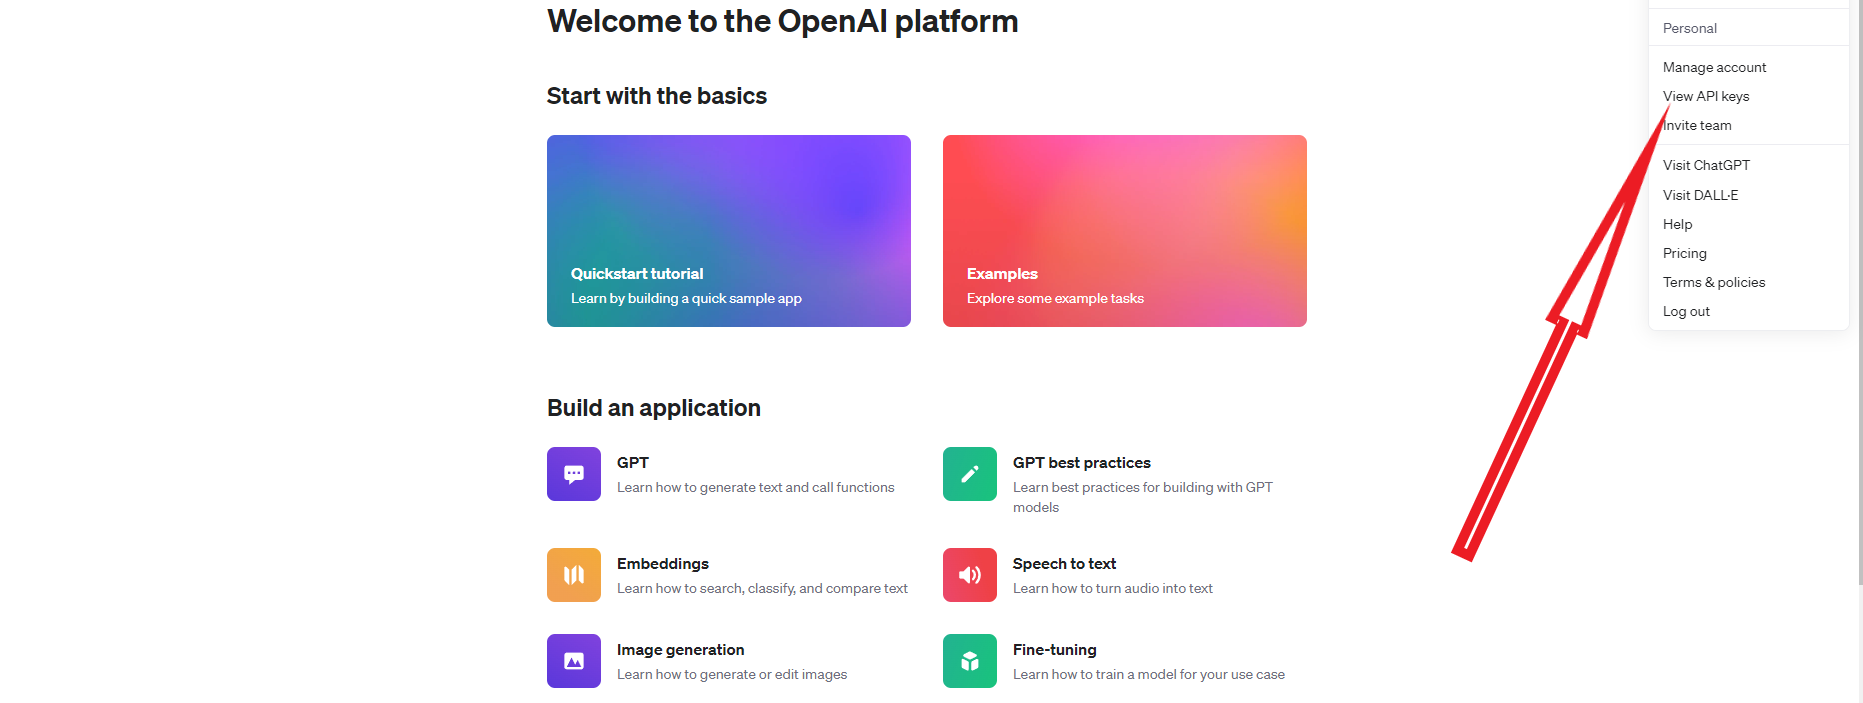Click 'Learn how to generate or edit images'

[731, 674]
